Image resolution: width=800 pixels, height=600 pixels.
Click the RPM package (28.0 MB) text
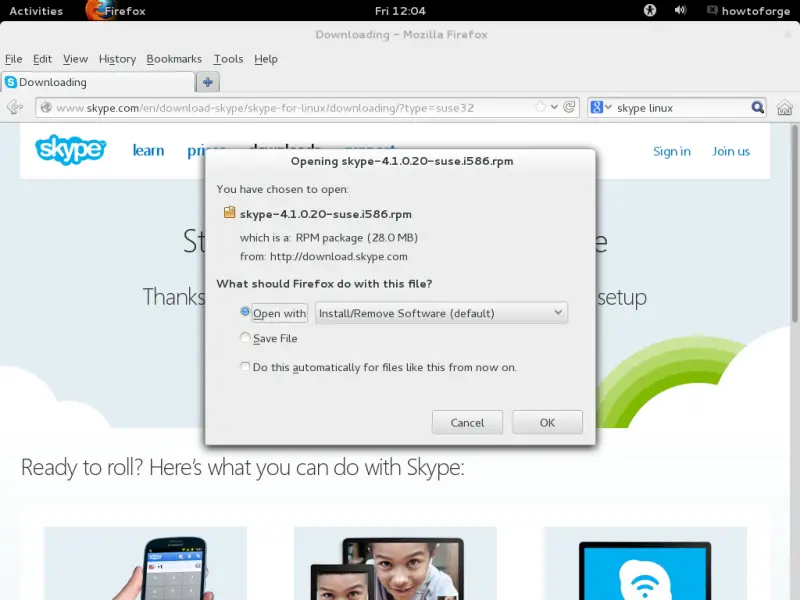click(x=357, y=238)
